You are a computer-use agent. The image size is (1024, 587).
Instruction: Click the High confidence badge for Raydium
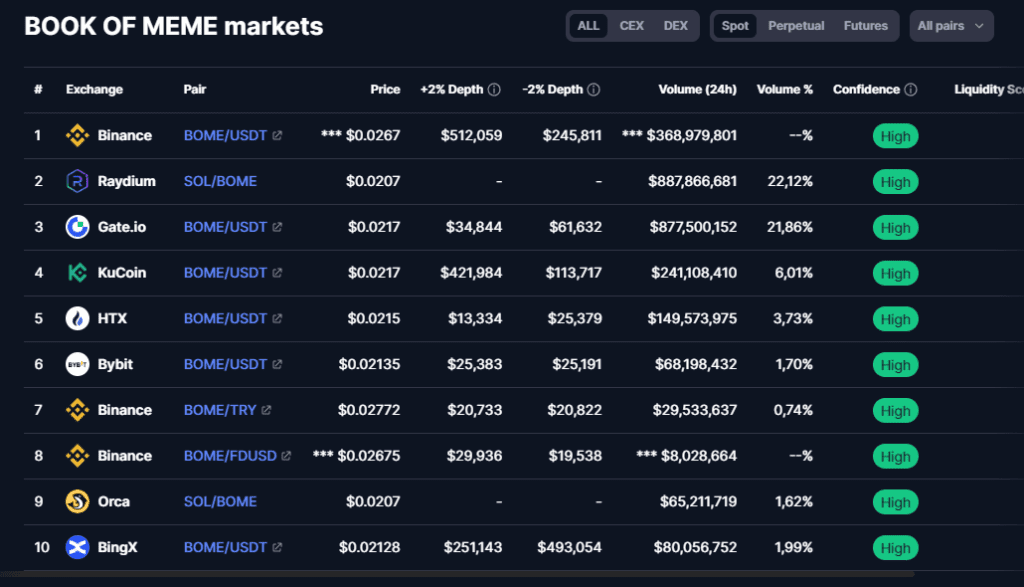coord(895,182)
